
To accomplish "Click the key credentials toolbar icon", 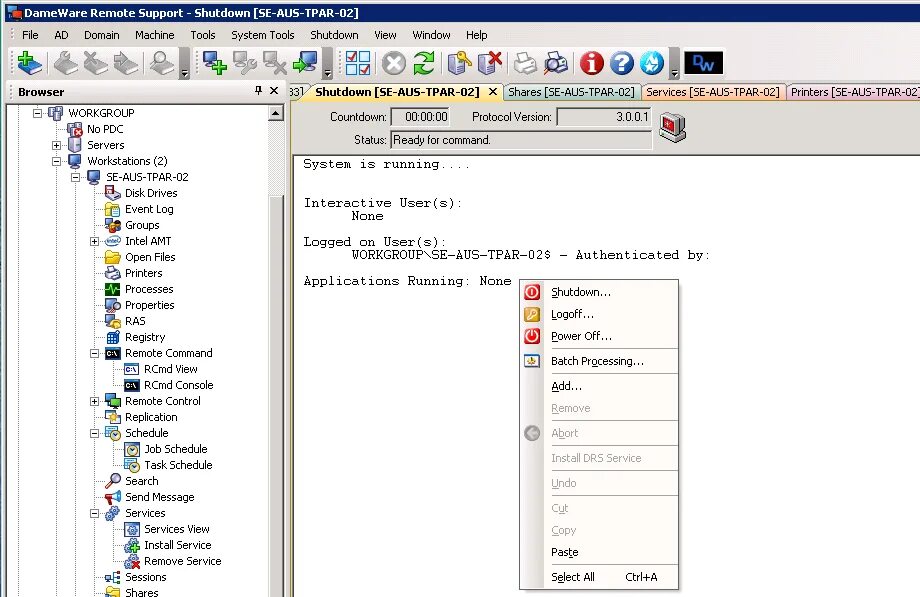I will (459, 63).
